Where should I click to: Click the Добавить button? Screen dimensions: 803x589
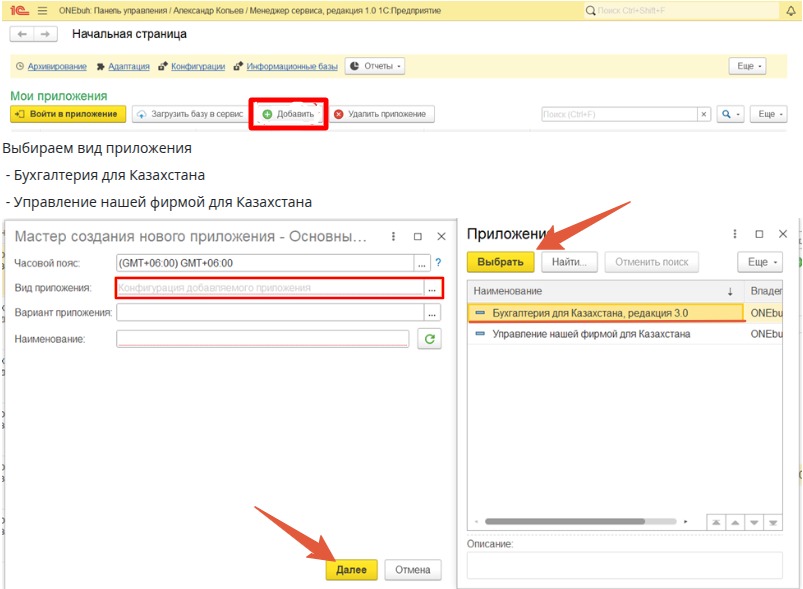(x=288, y=114)
